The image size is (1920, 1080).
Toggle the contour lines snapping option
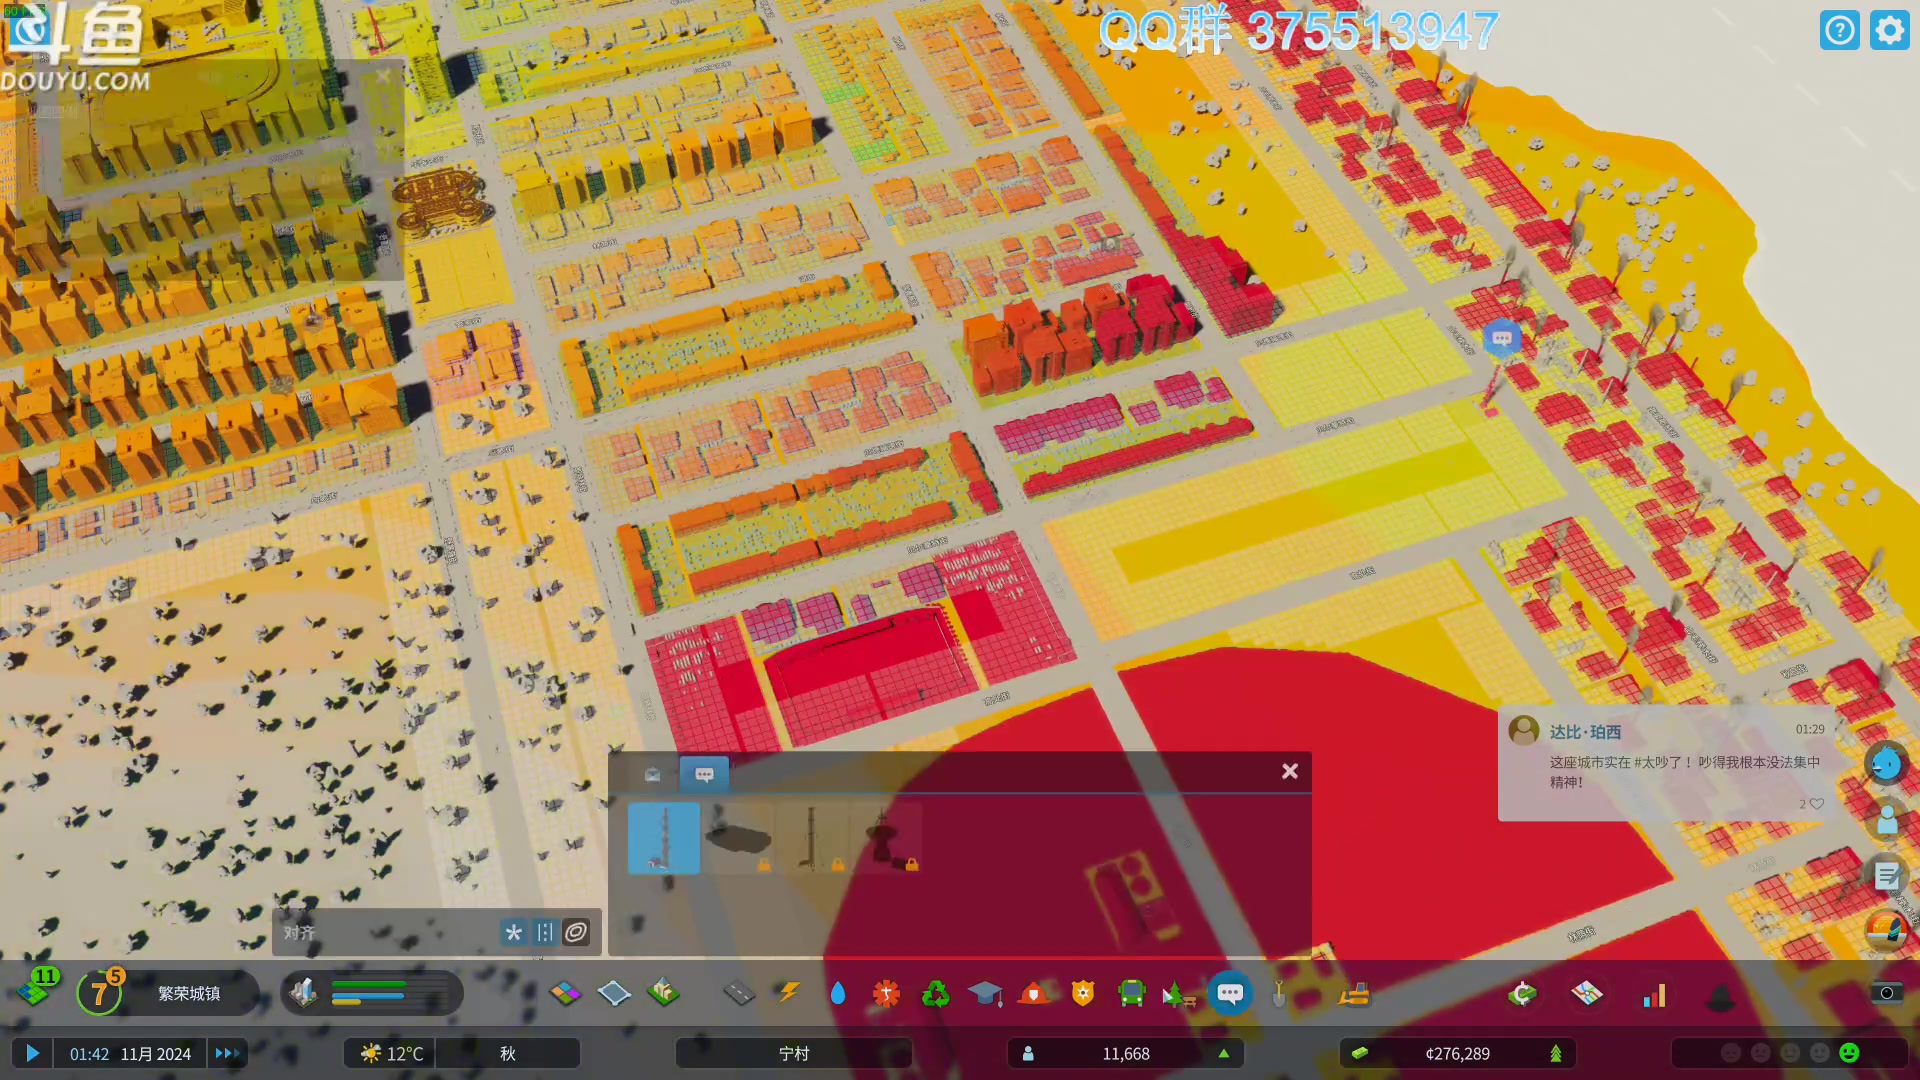click(x=576, y=932)
